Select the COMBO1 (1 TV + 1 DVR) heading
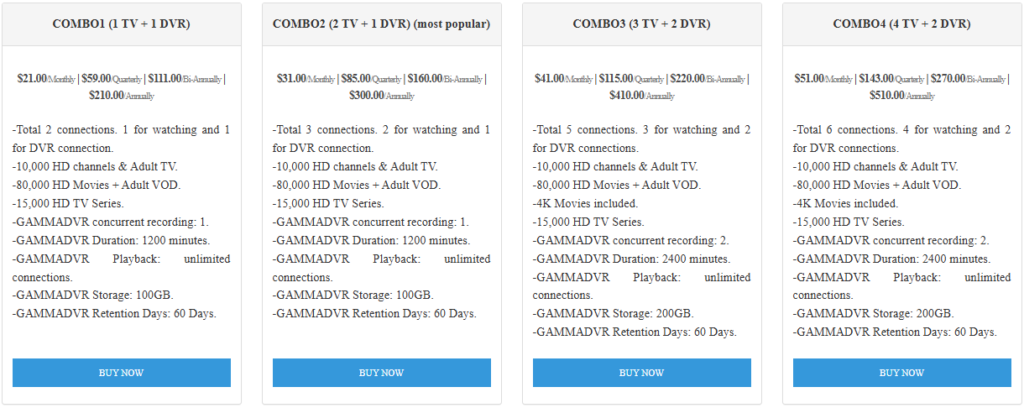Viewport: 1024px width, 408px height. pos(121,23)
